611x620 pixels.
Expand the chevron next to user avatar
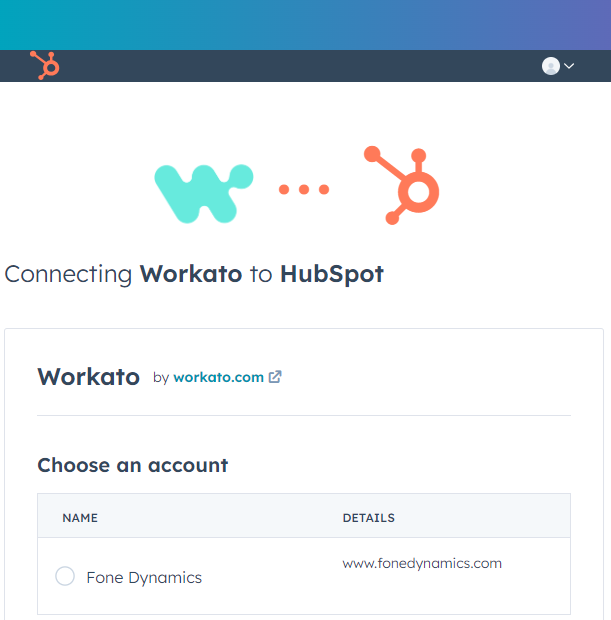[569, 66]
